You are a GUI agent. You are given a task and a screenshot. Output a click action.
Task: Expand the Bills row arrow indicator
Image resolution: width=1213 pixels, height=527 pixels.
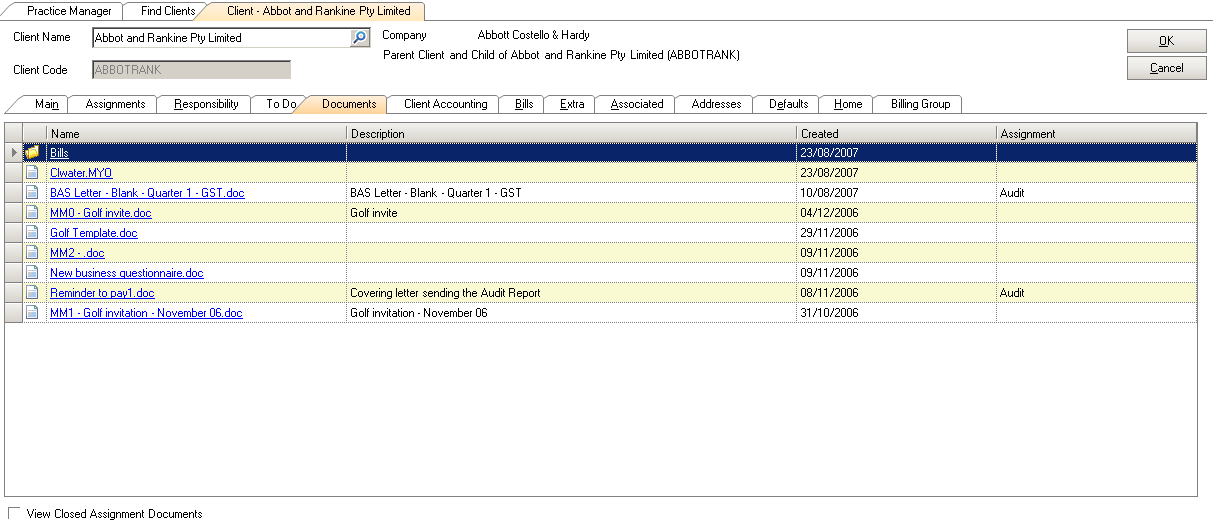[13, 153]
